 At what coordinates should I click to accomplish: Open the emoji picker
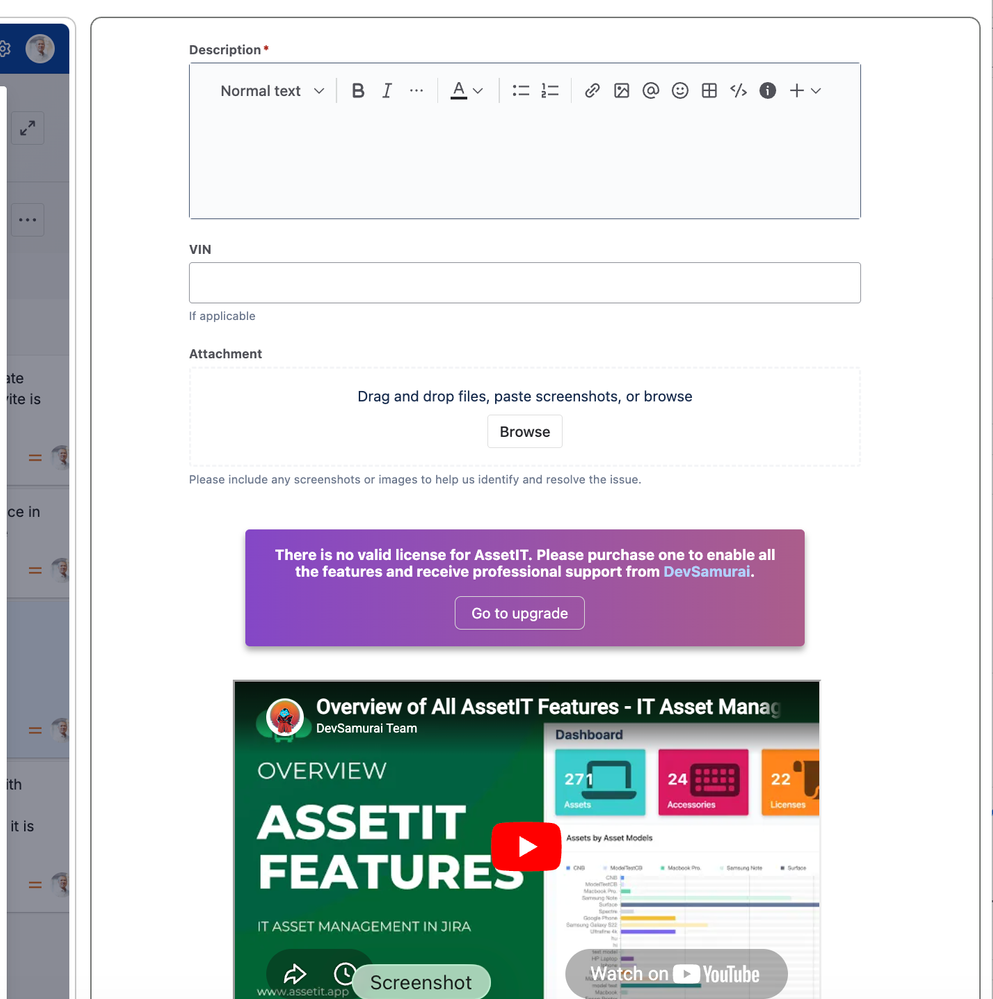click(x=680, y=90)
